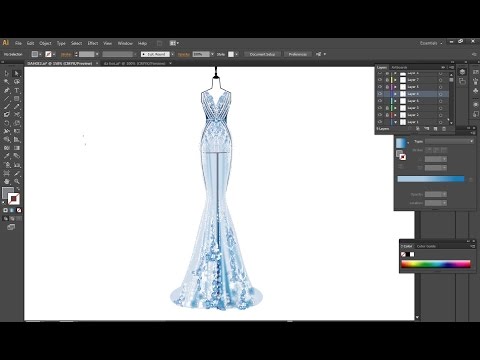Open the gradient Type dropdown
Image resolution: width=480 pixels, height=360 pixels.
pyautogui.click(x=449, y=141)
